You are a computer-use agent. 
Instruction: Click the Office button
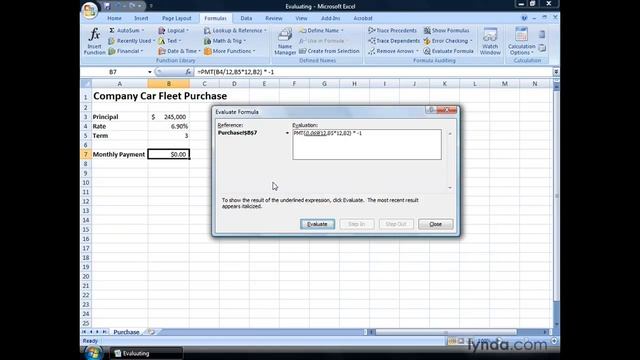point(90,10)
